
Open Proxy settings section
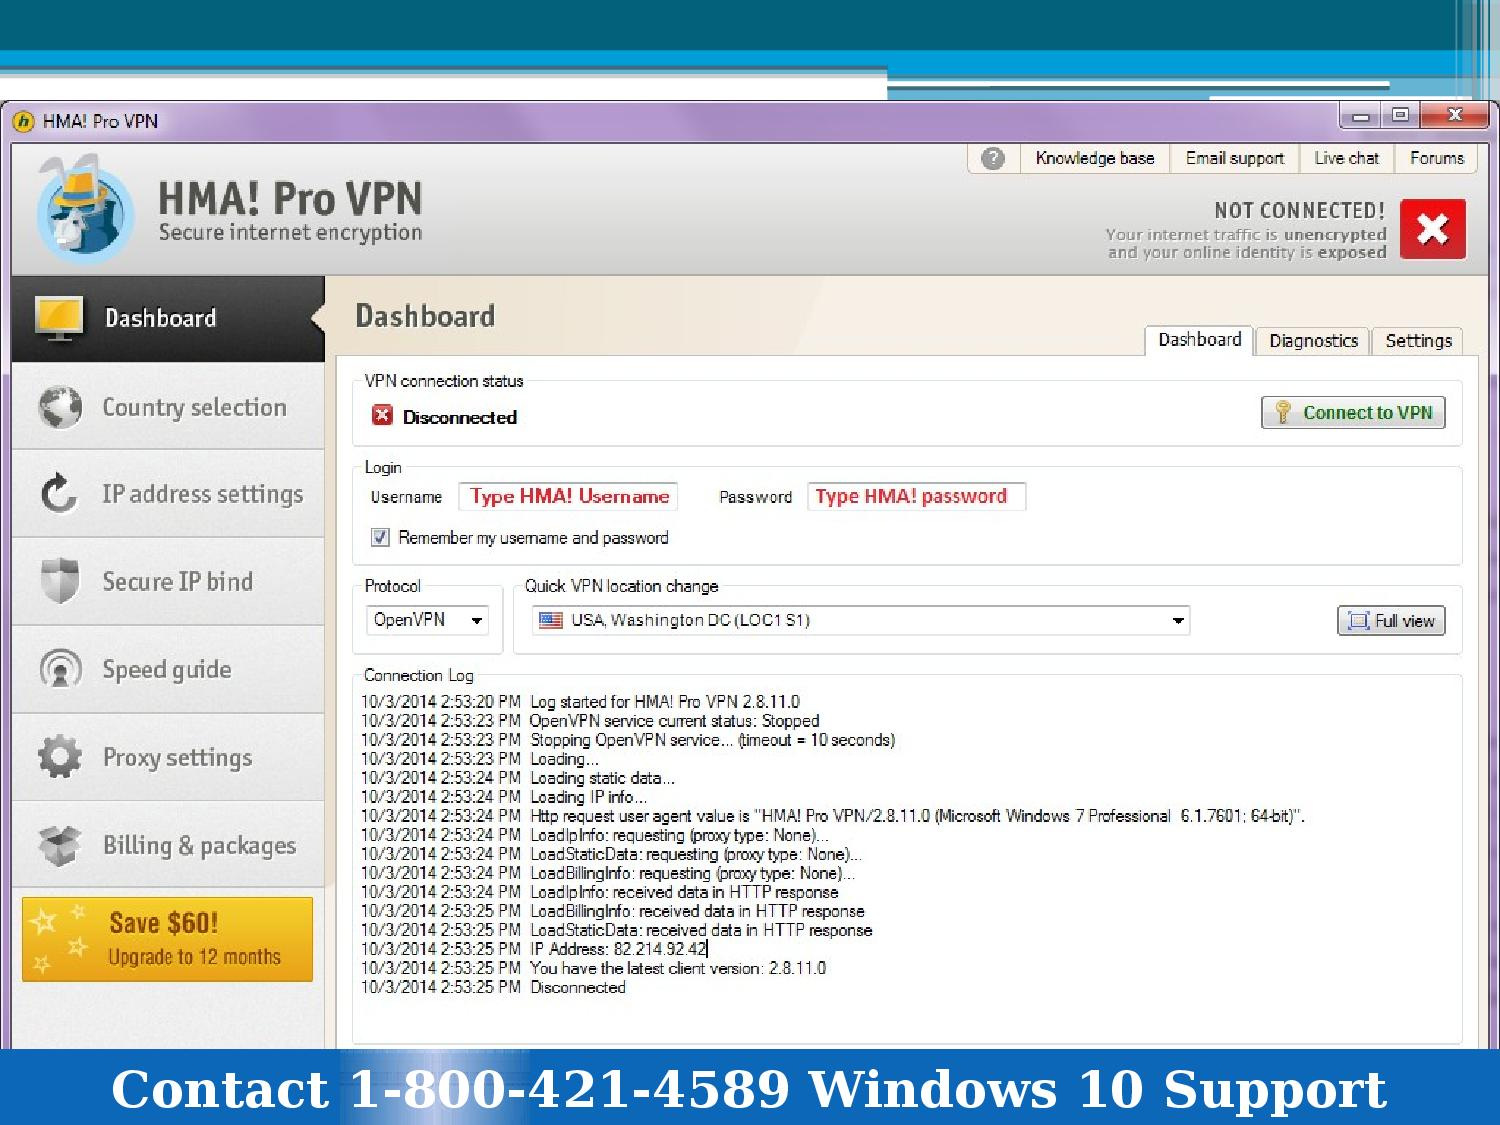pos(168,758)
